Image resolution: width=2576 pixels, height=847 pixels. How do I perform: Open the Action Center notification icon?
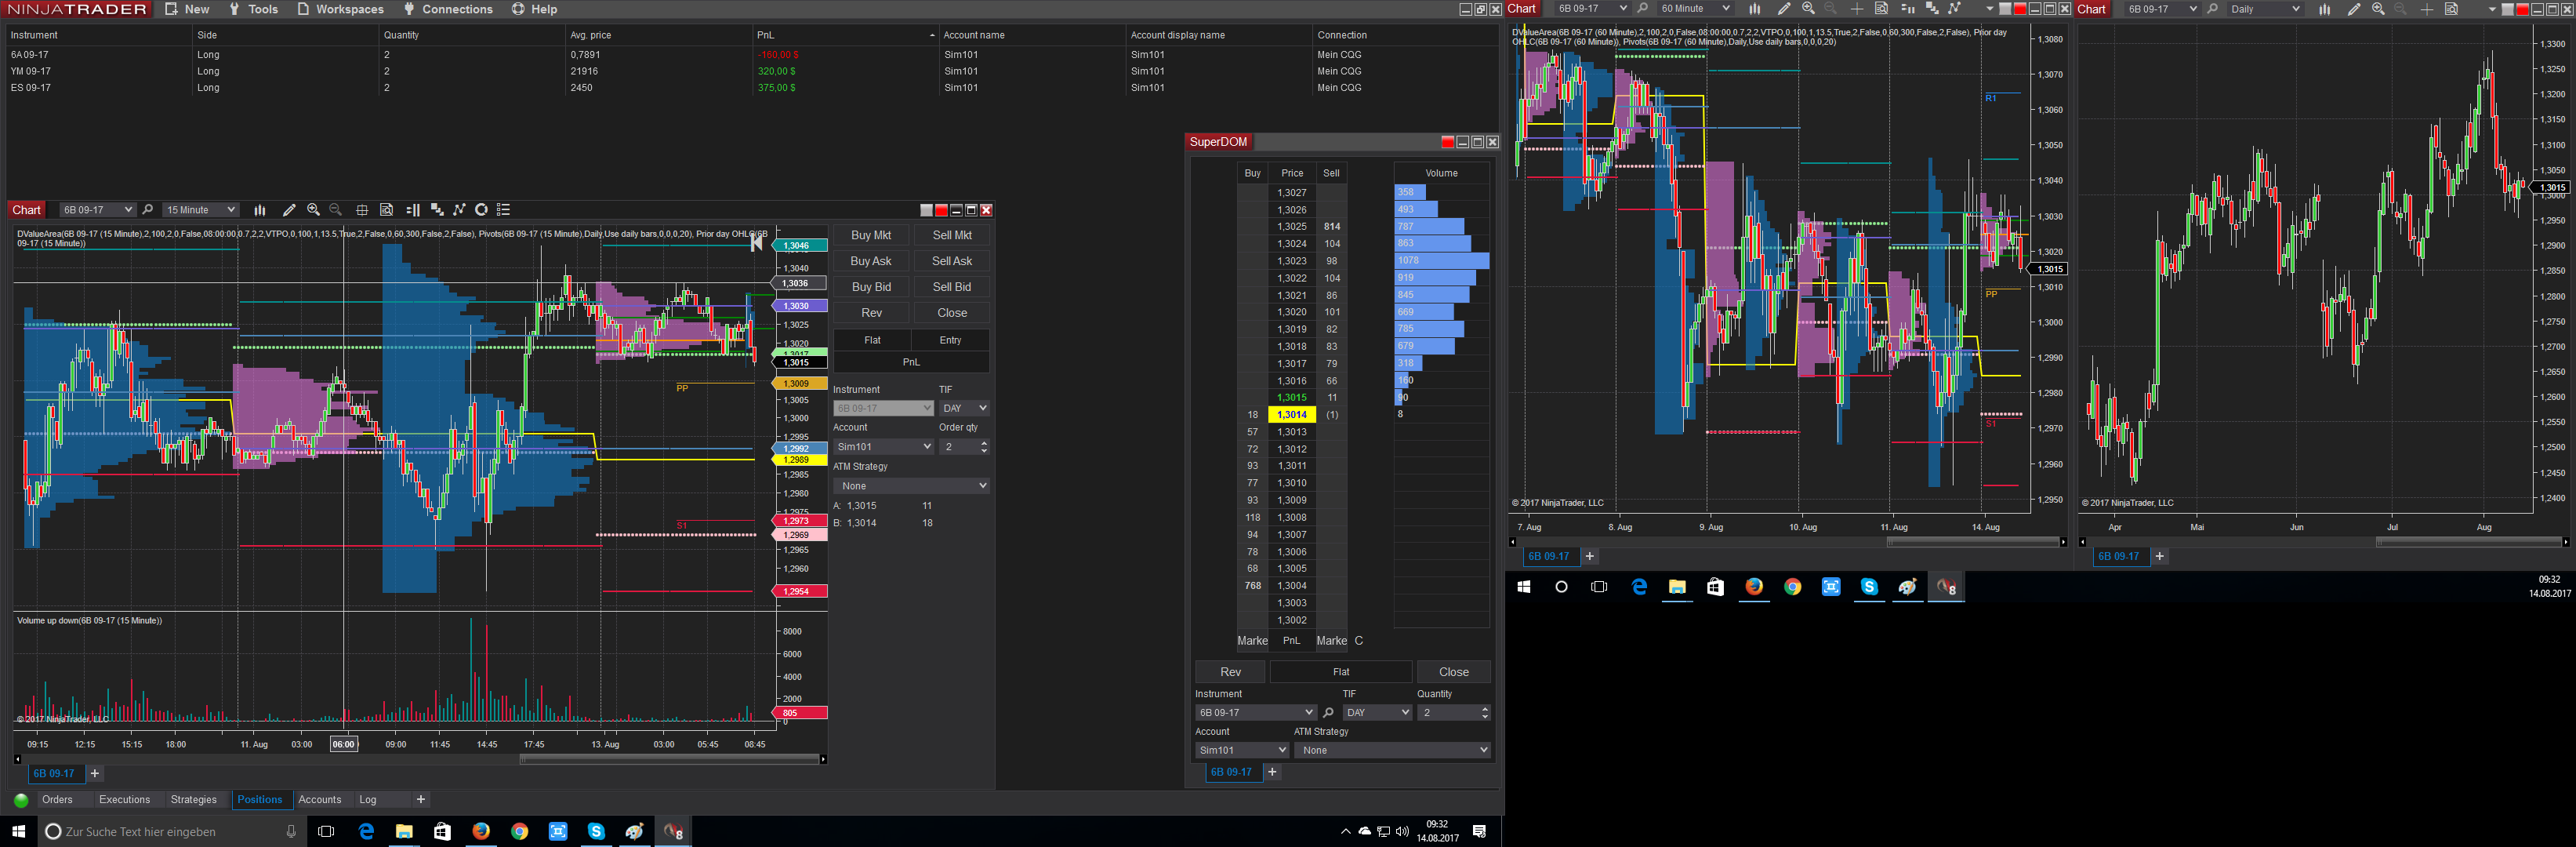(1480, 831)
